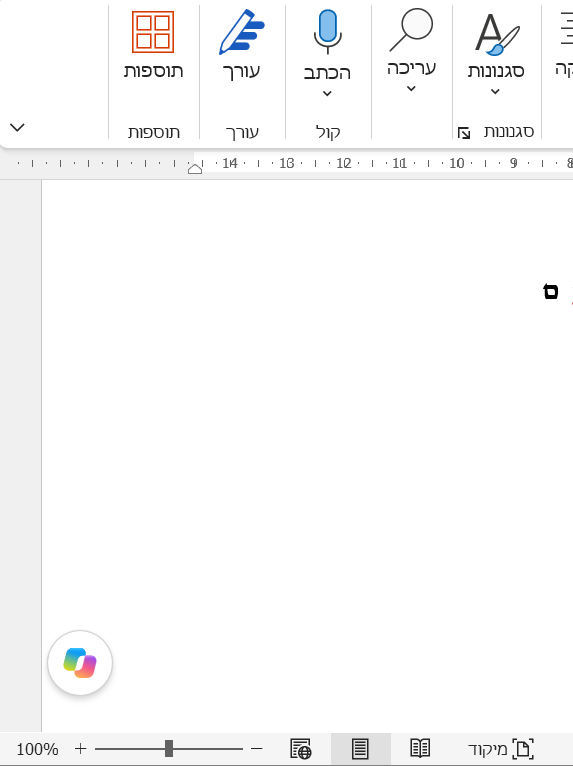Expand the סגנונות dropdown chevron
Image resolution: width=573 pixels, height=766 pixels.
pyautogui.click(x=495, y=92)
